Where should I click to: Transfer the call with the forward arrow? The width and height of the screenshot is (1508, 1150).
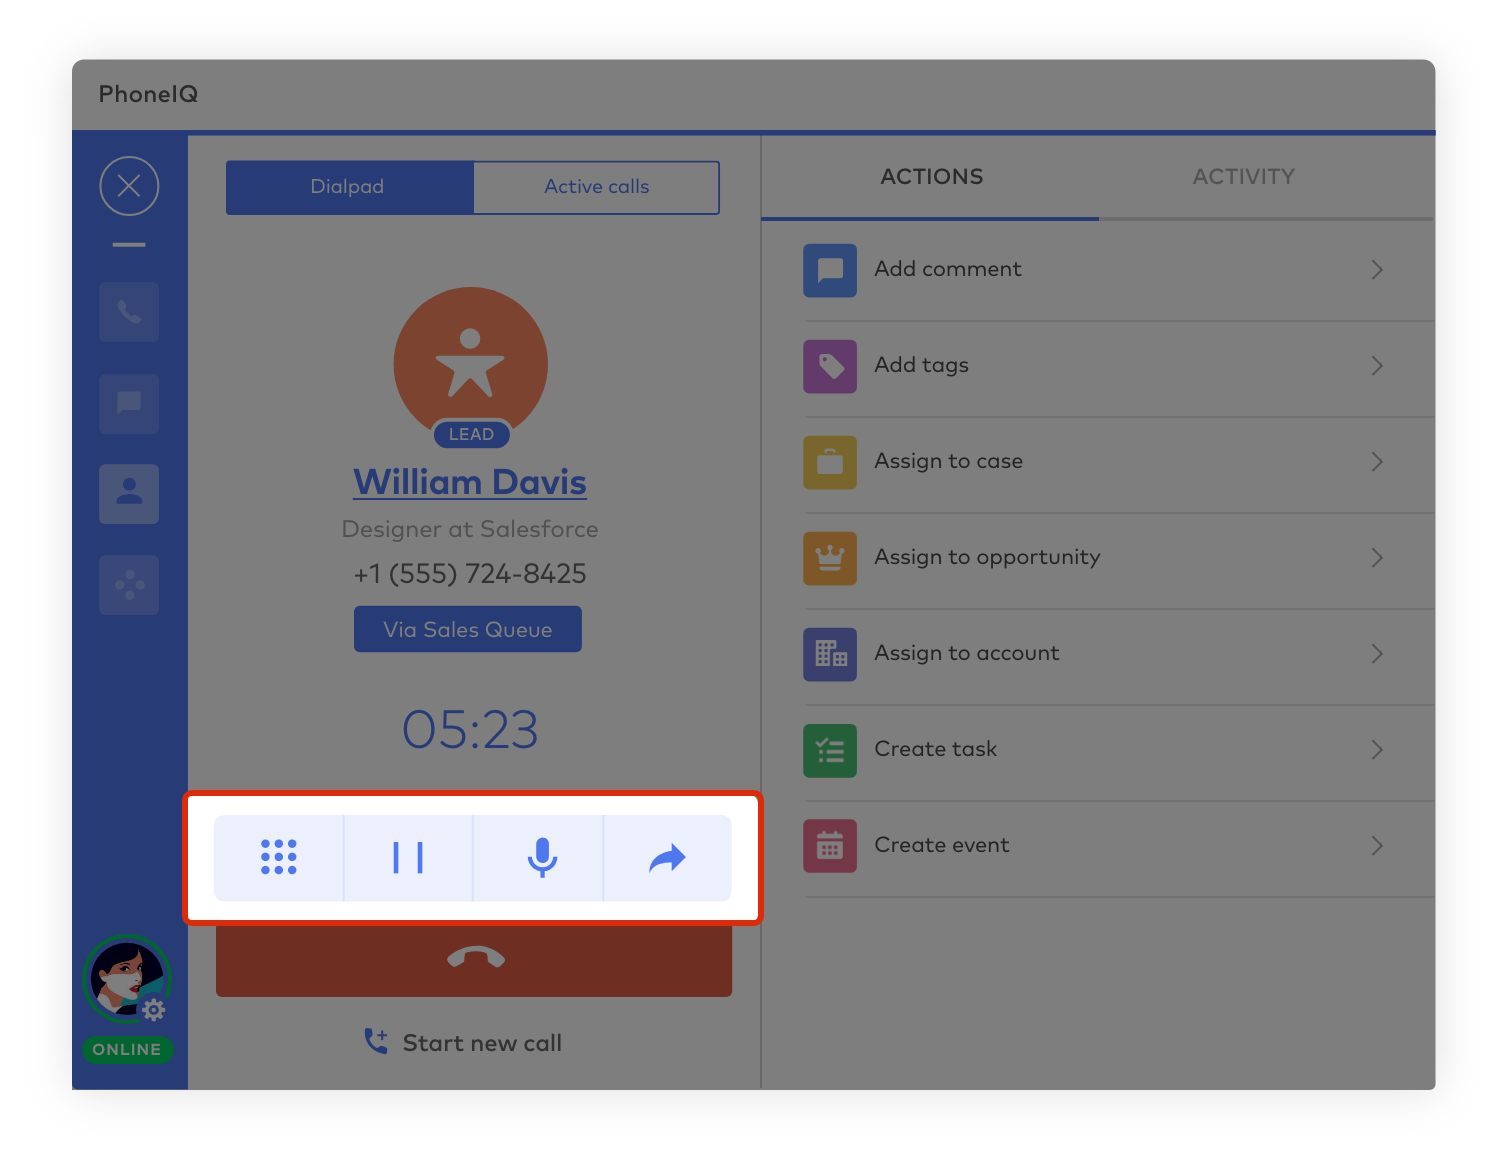click(667, 858)
